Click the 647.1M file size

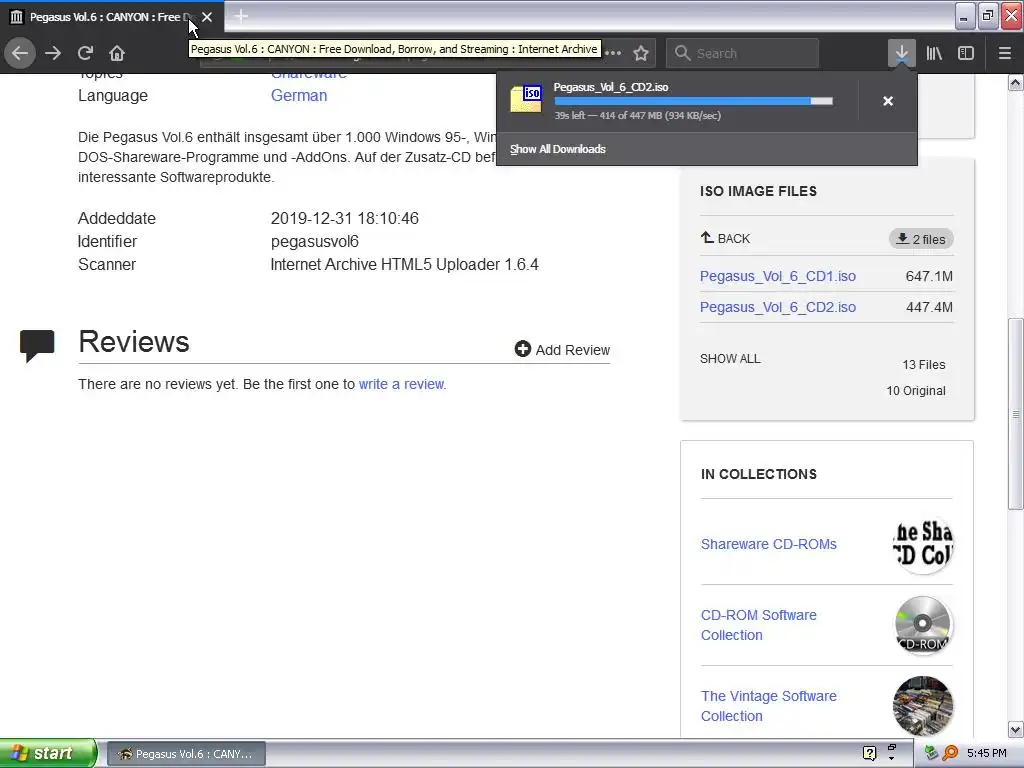pos(929,276)
